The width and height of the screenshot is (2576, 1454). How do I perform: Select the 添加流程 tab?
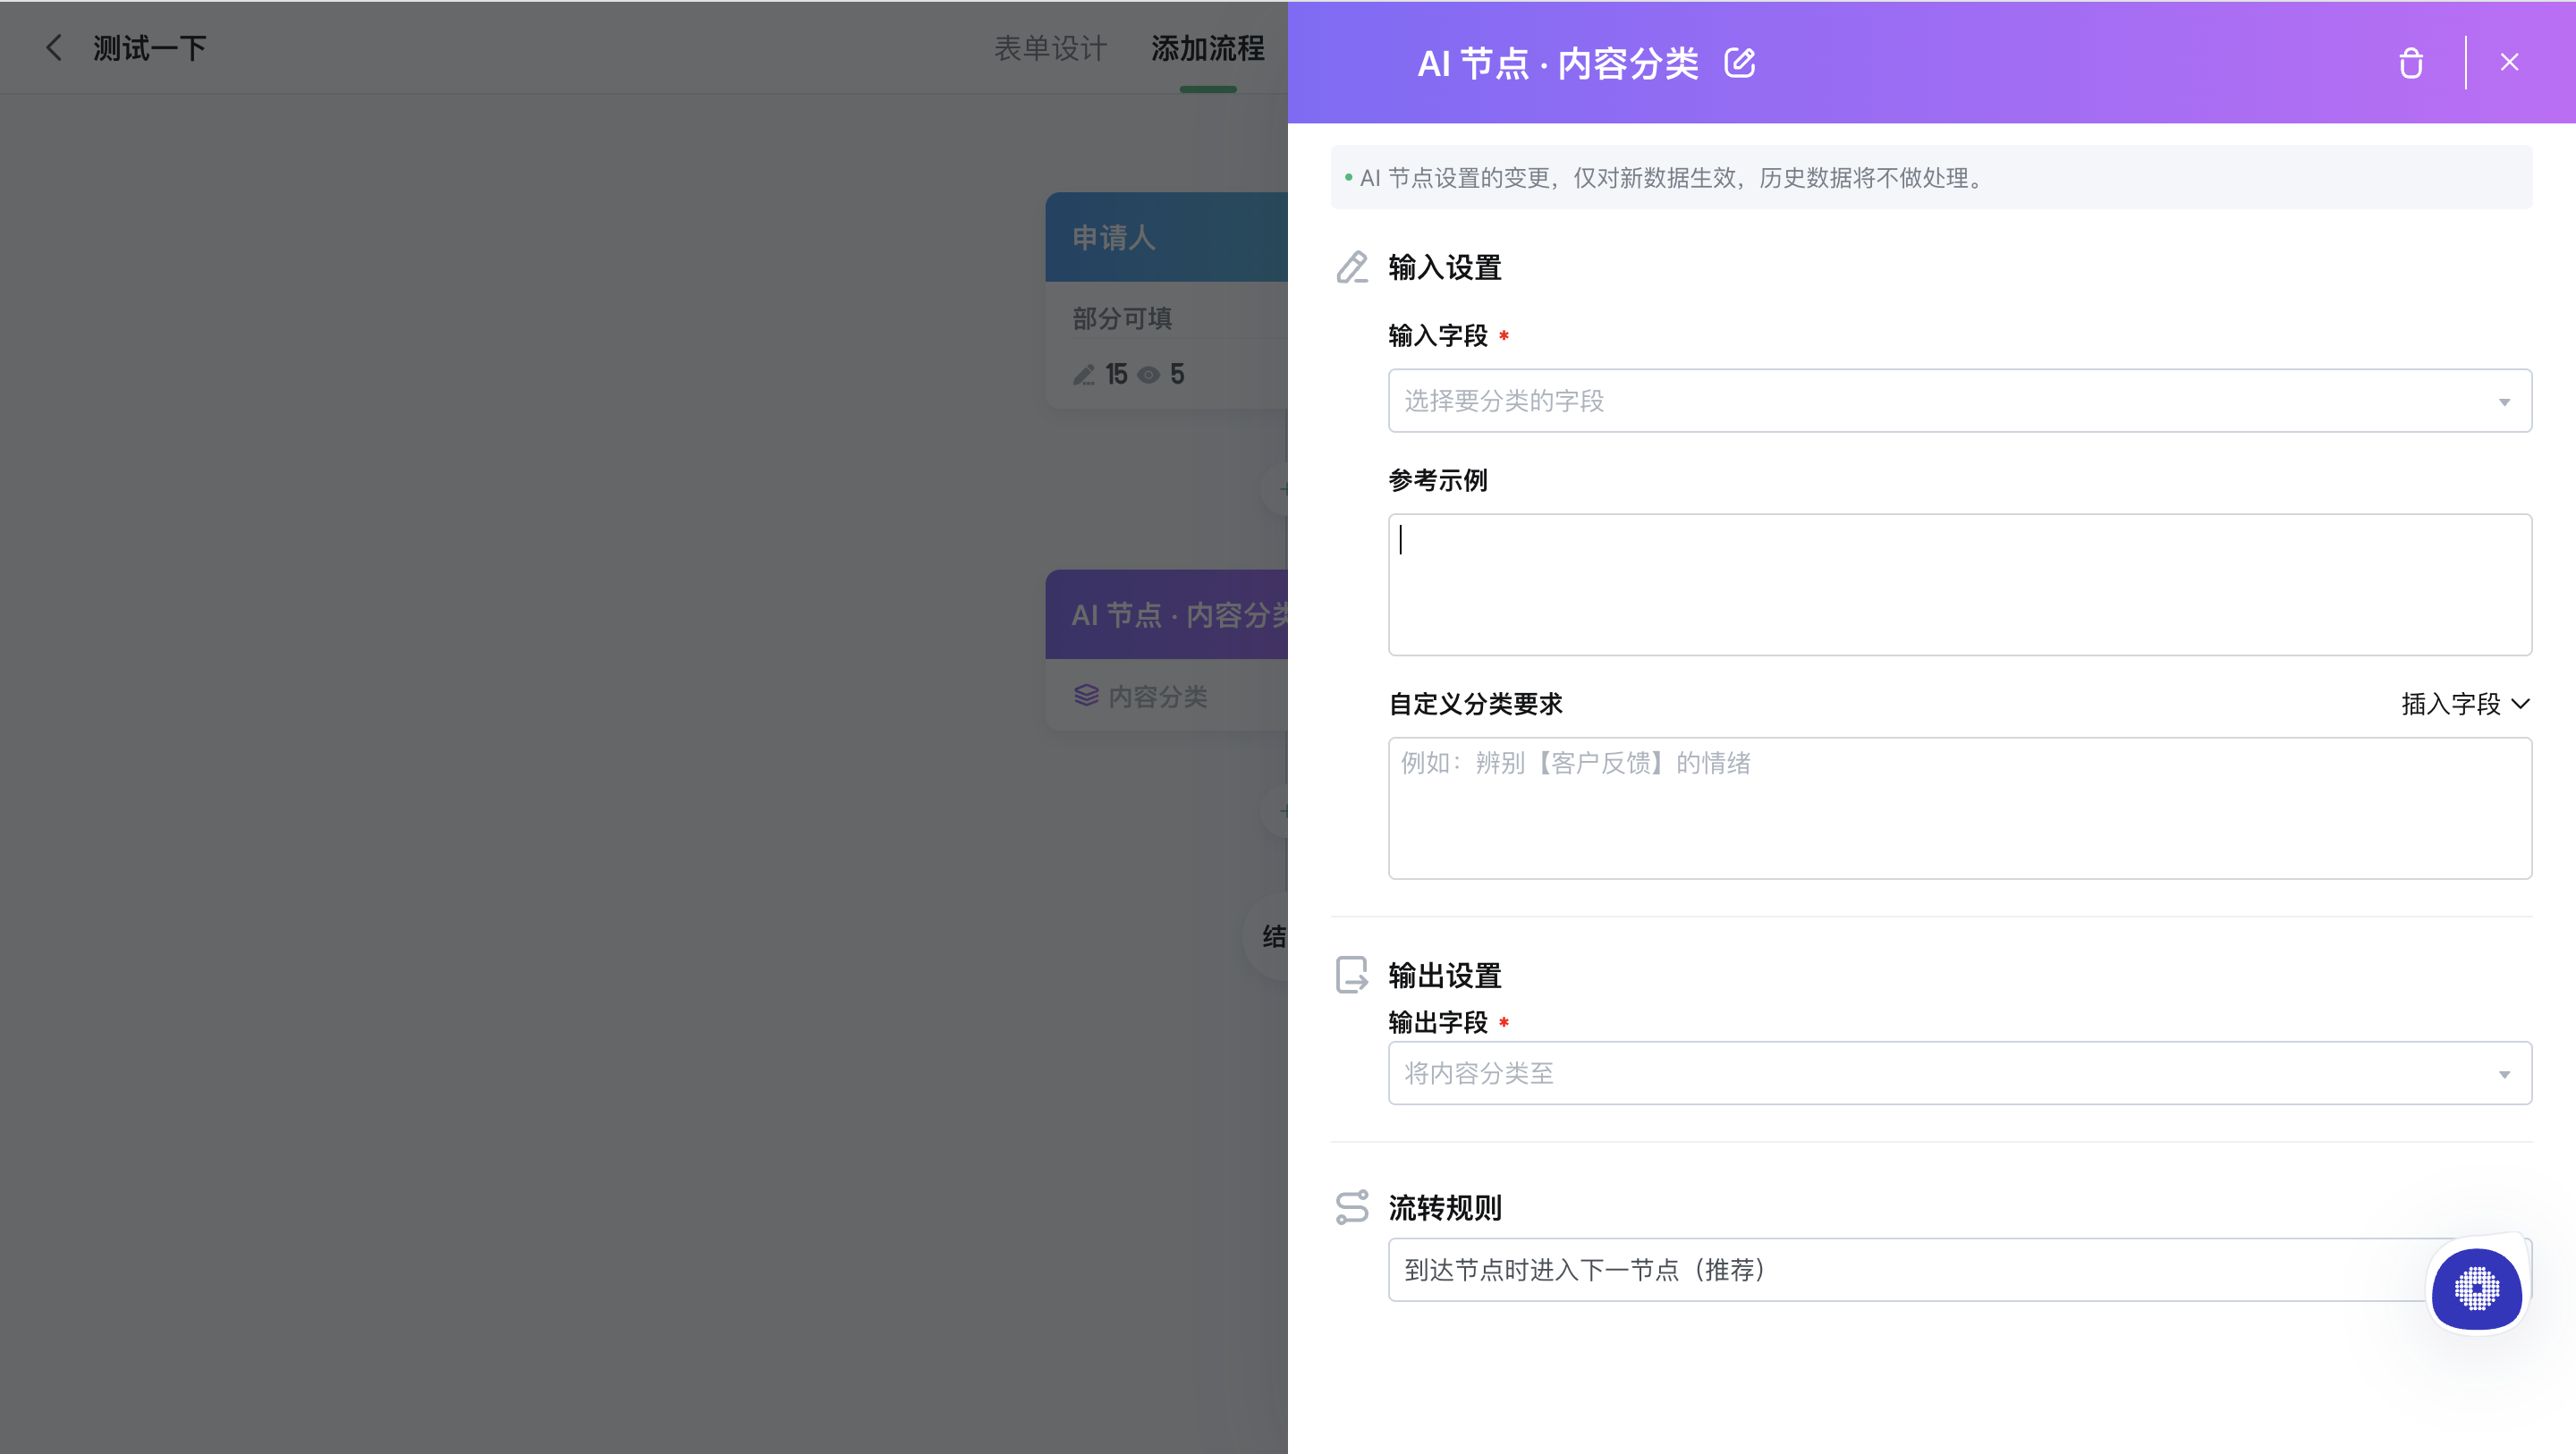(x=1207, y=48)
